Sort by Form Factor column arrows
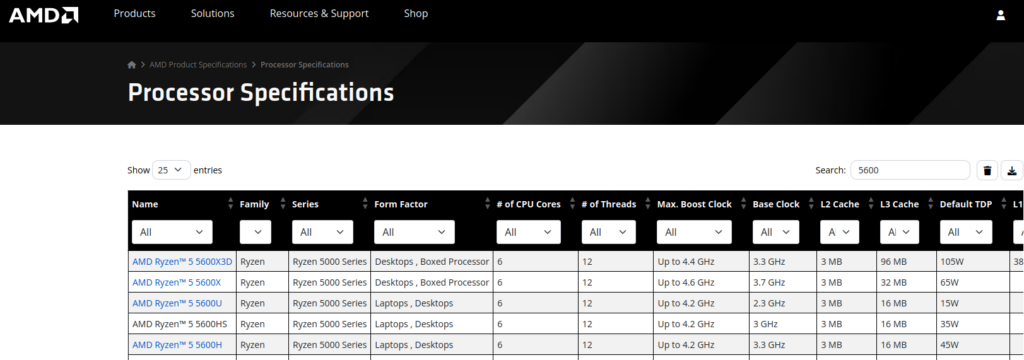The width and height of the screenshot is (1024, 360). coord(487,204)
